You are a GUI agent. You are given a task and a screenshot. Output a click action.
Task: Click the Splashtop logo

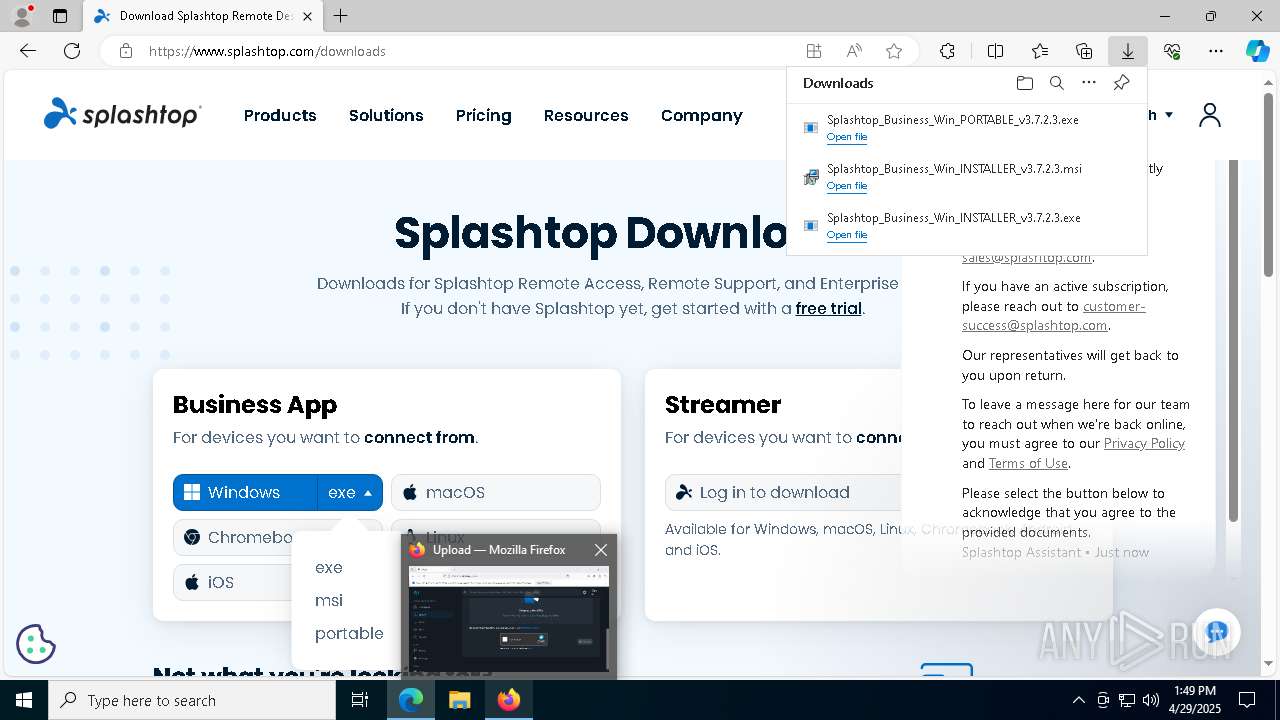click(122, 114)
